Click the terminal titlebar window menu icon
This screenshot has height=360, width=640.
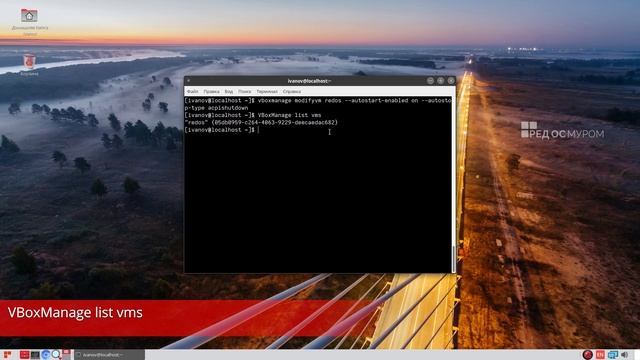189,81
